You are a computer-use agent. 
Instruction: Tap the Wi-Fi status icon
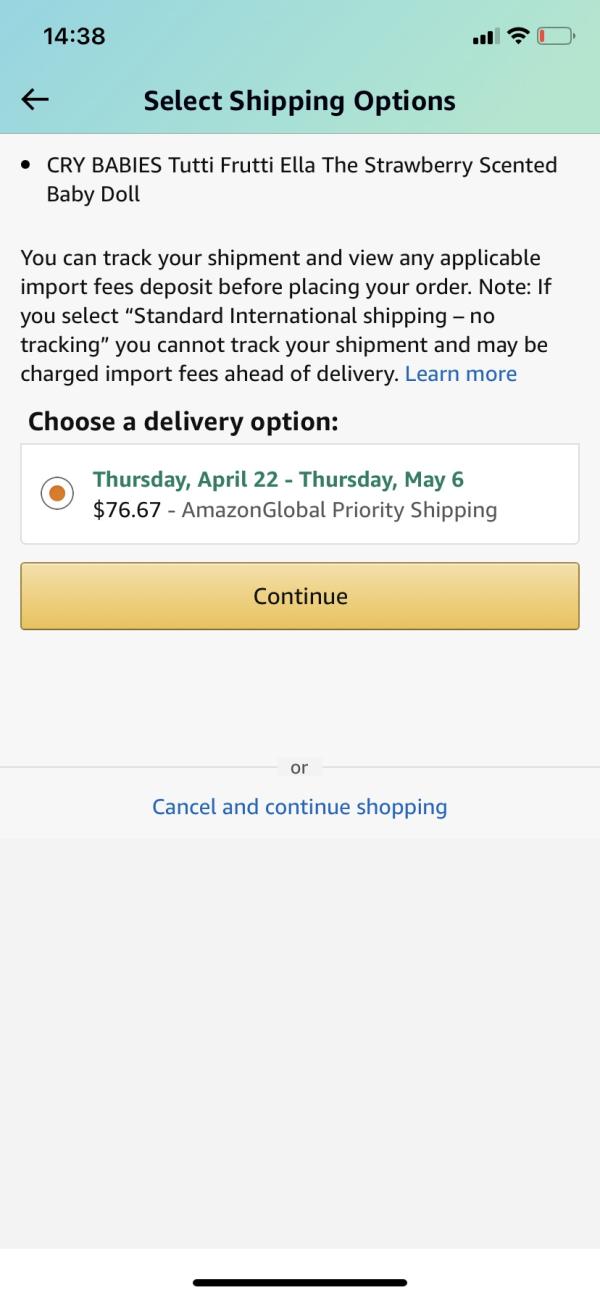tap(517, 37)
